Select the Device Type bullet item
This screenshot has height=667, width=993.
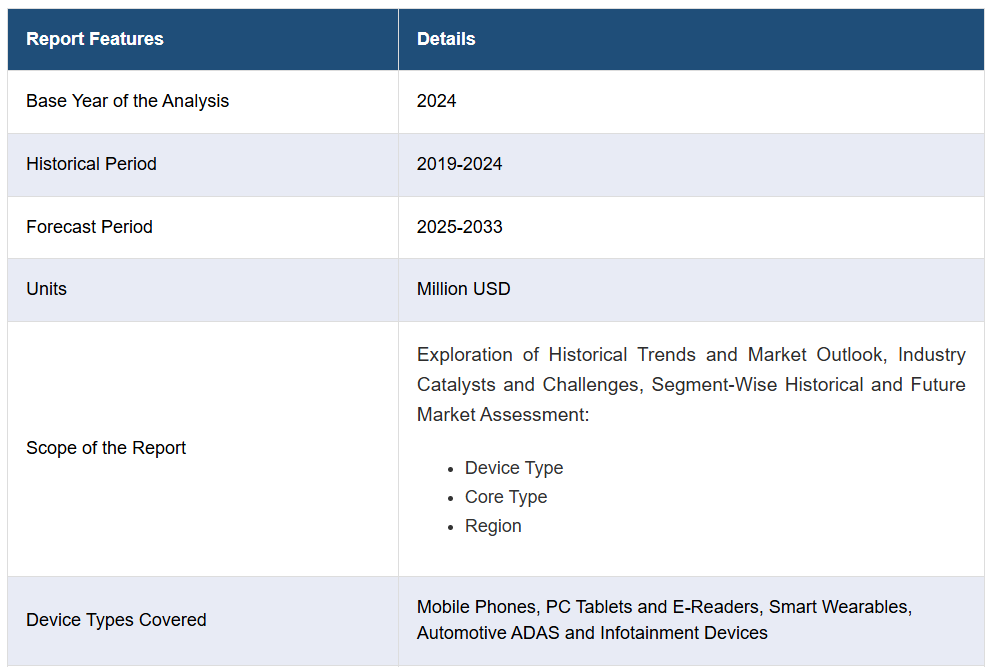pos(513,468)
